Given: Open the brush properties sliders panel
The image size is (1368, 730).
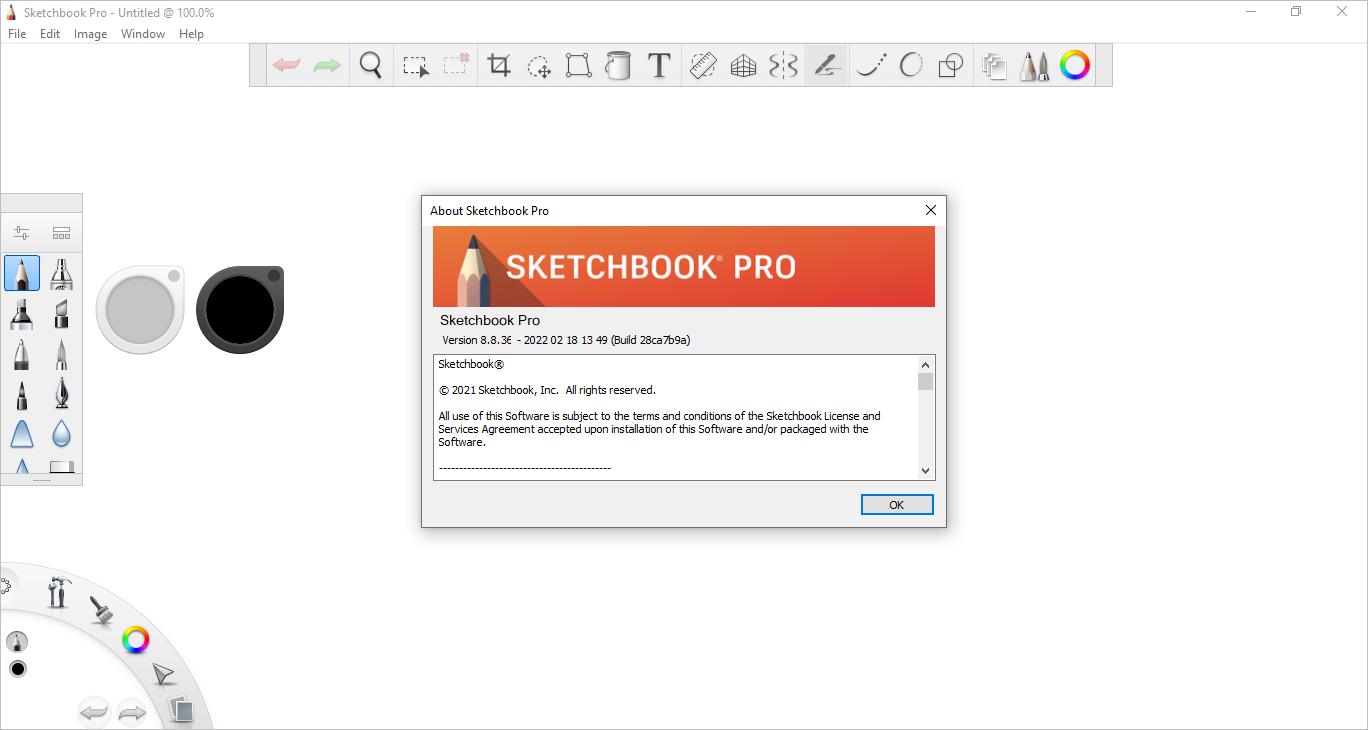Looking at the screenshot, I should pyautogui.click(x=21, y=232).
